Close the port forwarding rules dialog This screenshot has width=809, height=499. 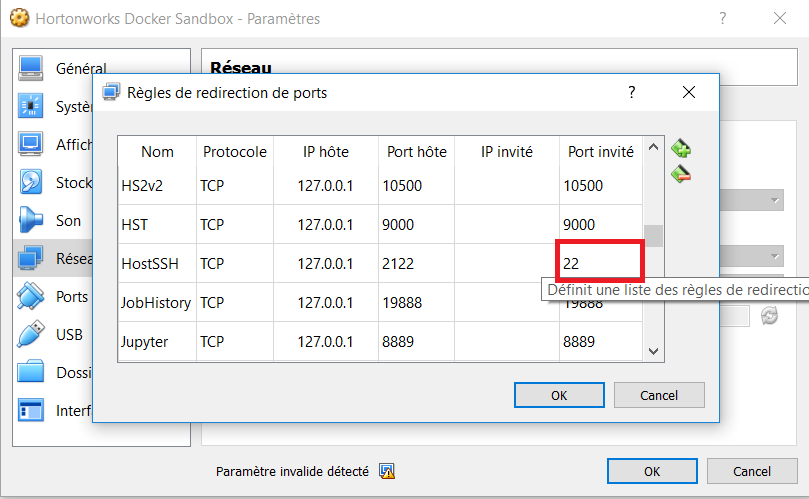pos(689,92)
